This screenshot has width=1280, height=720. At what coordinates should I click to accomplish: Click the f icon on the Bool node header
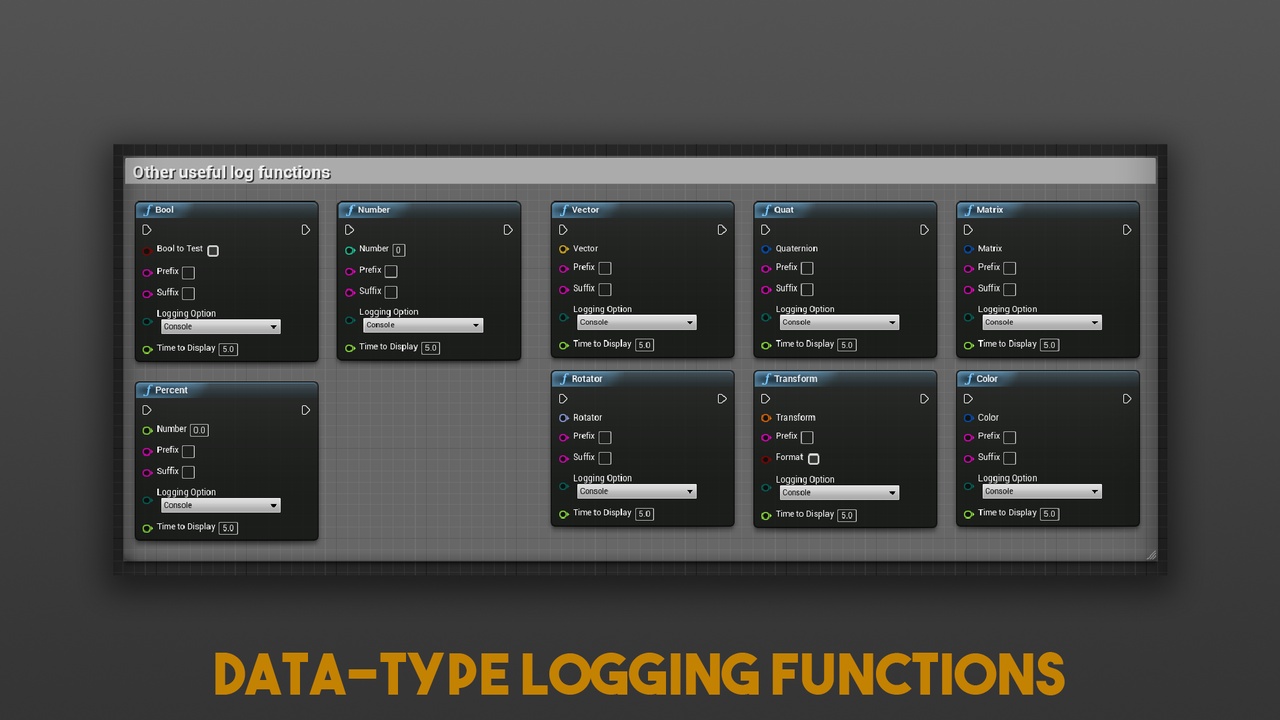149,210
